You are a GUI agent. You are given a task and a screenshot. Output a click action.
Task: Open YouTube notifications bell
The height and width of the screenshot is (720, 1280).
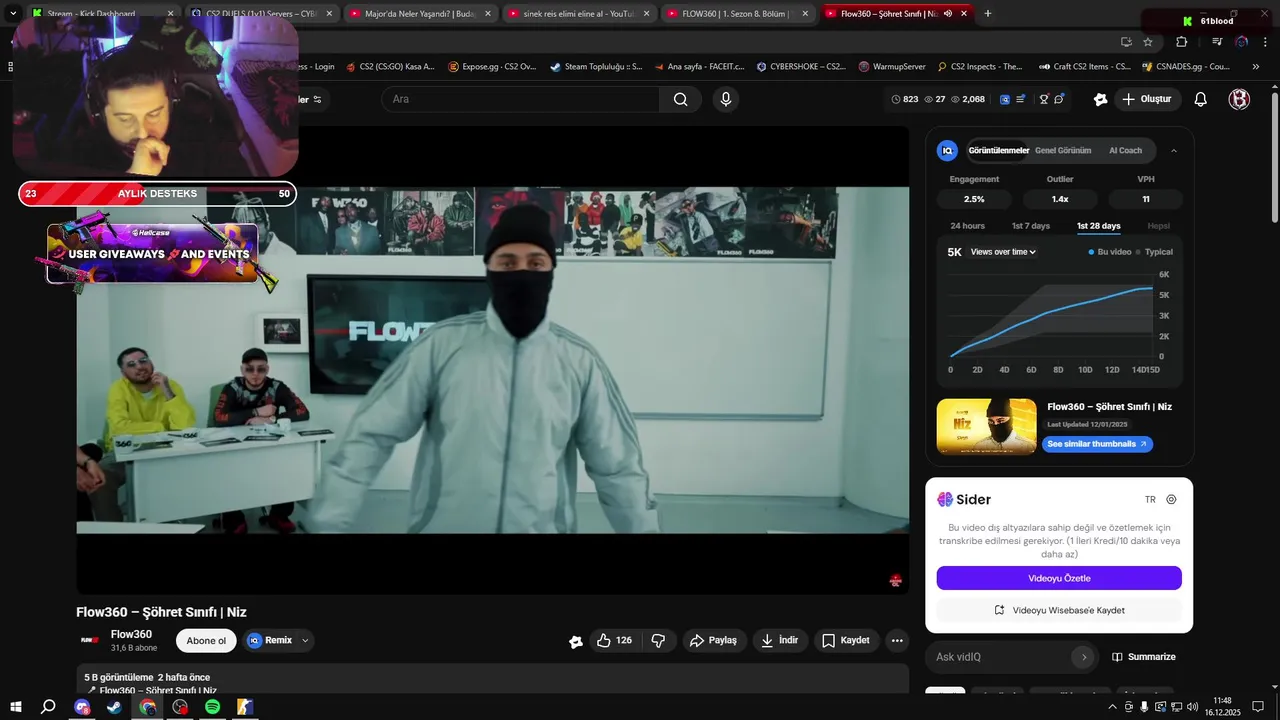coord(1201,99)
